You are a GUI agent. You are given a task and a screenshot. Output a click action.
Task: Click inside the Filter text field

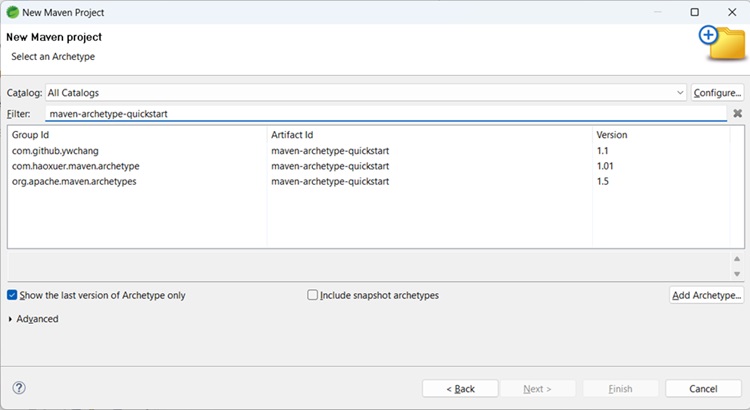385,114
